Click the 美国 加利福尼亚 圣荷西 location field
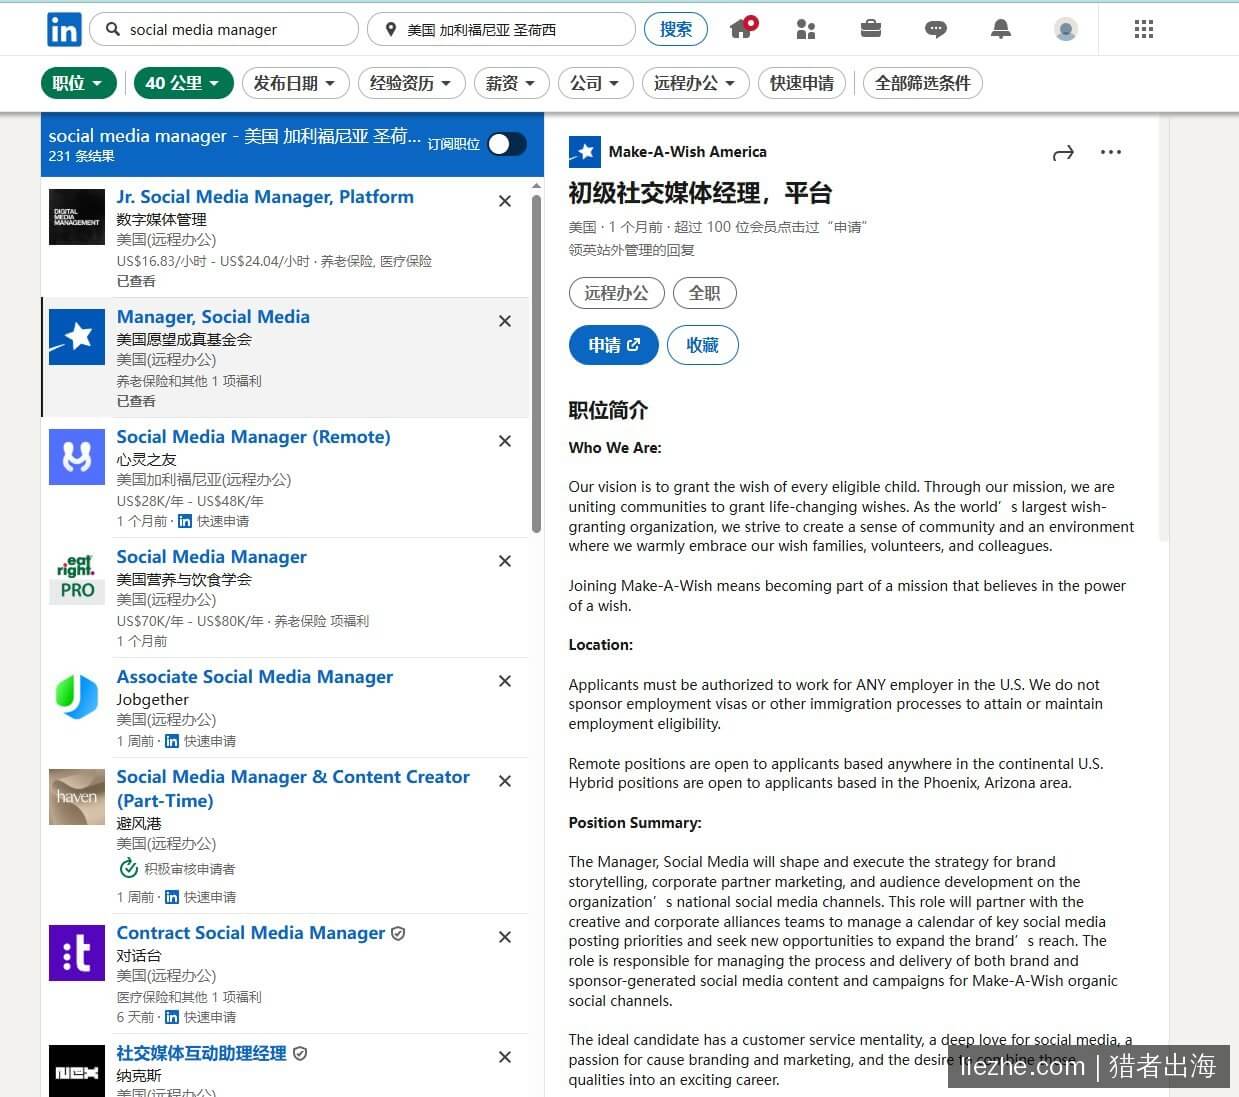 pyautogui.click(x=501, y=29)
